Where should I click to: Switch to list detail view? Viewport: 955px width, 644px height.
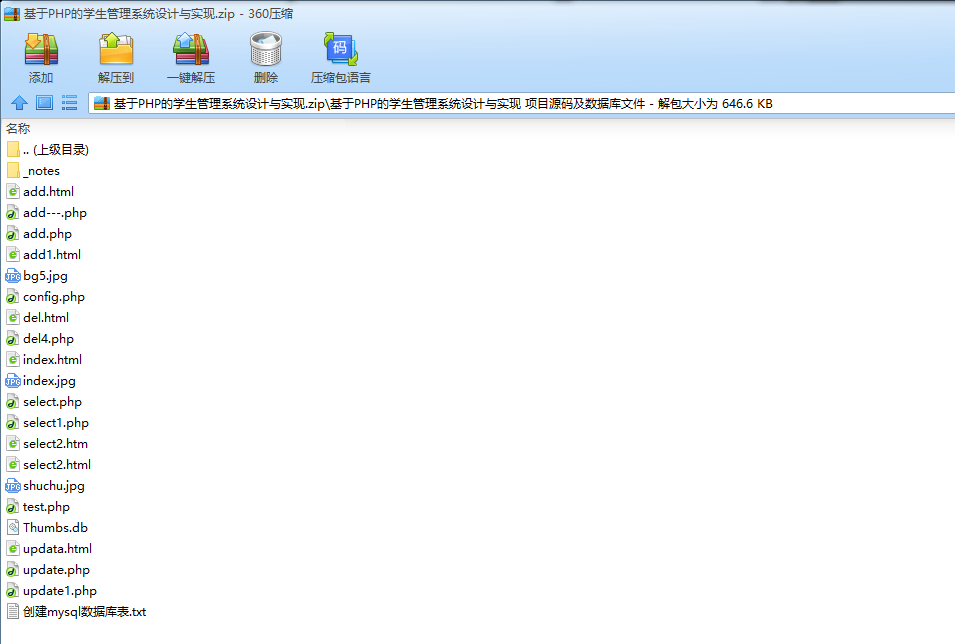tap(69, 103)
